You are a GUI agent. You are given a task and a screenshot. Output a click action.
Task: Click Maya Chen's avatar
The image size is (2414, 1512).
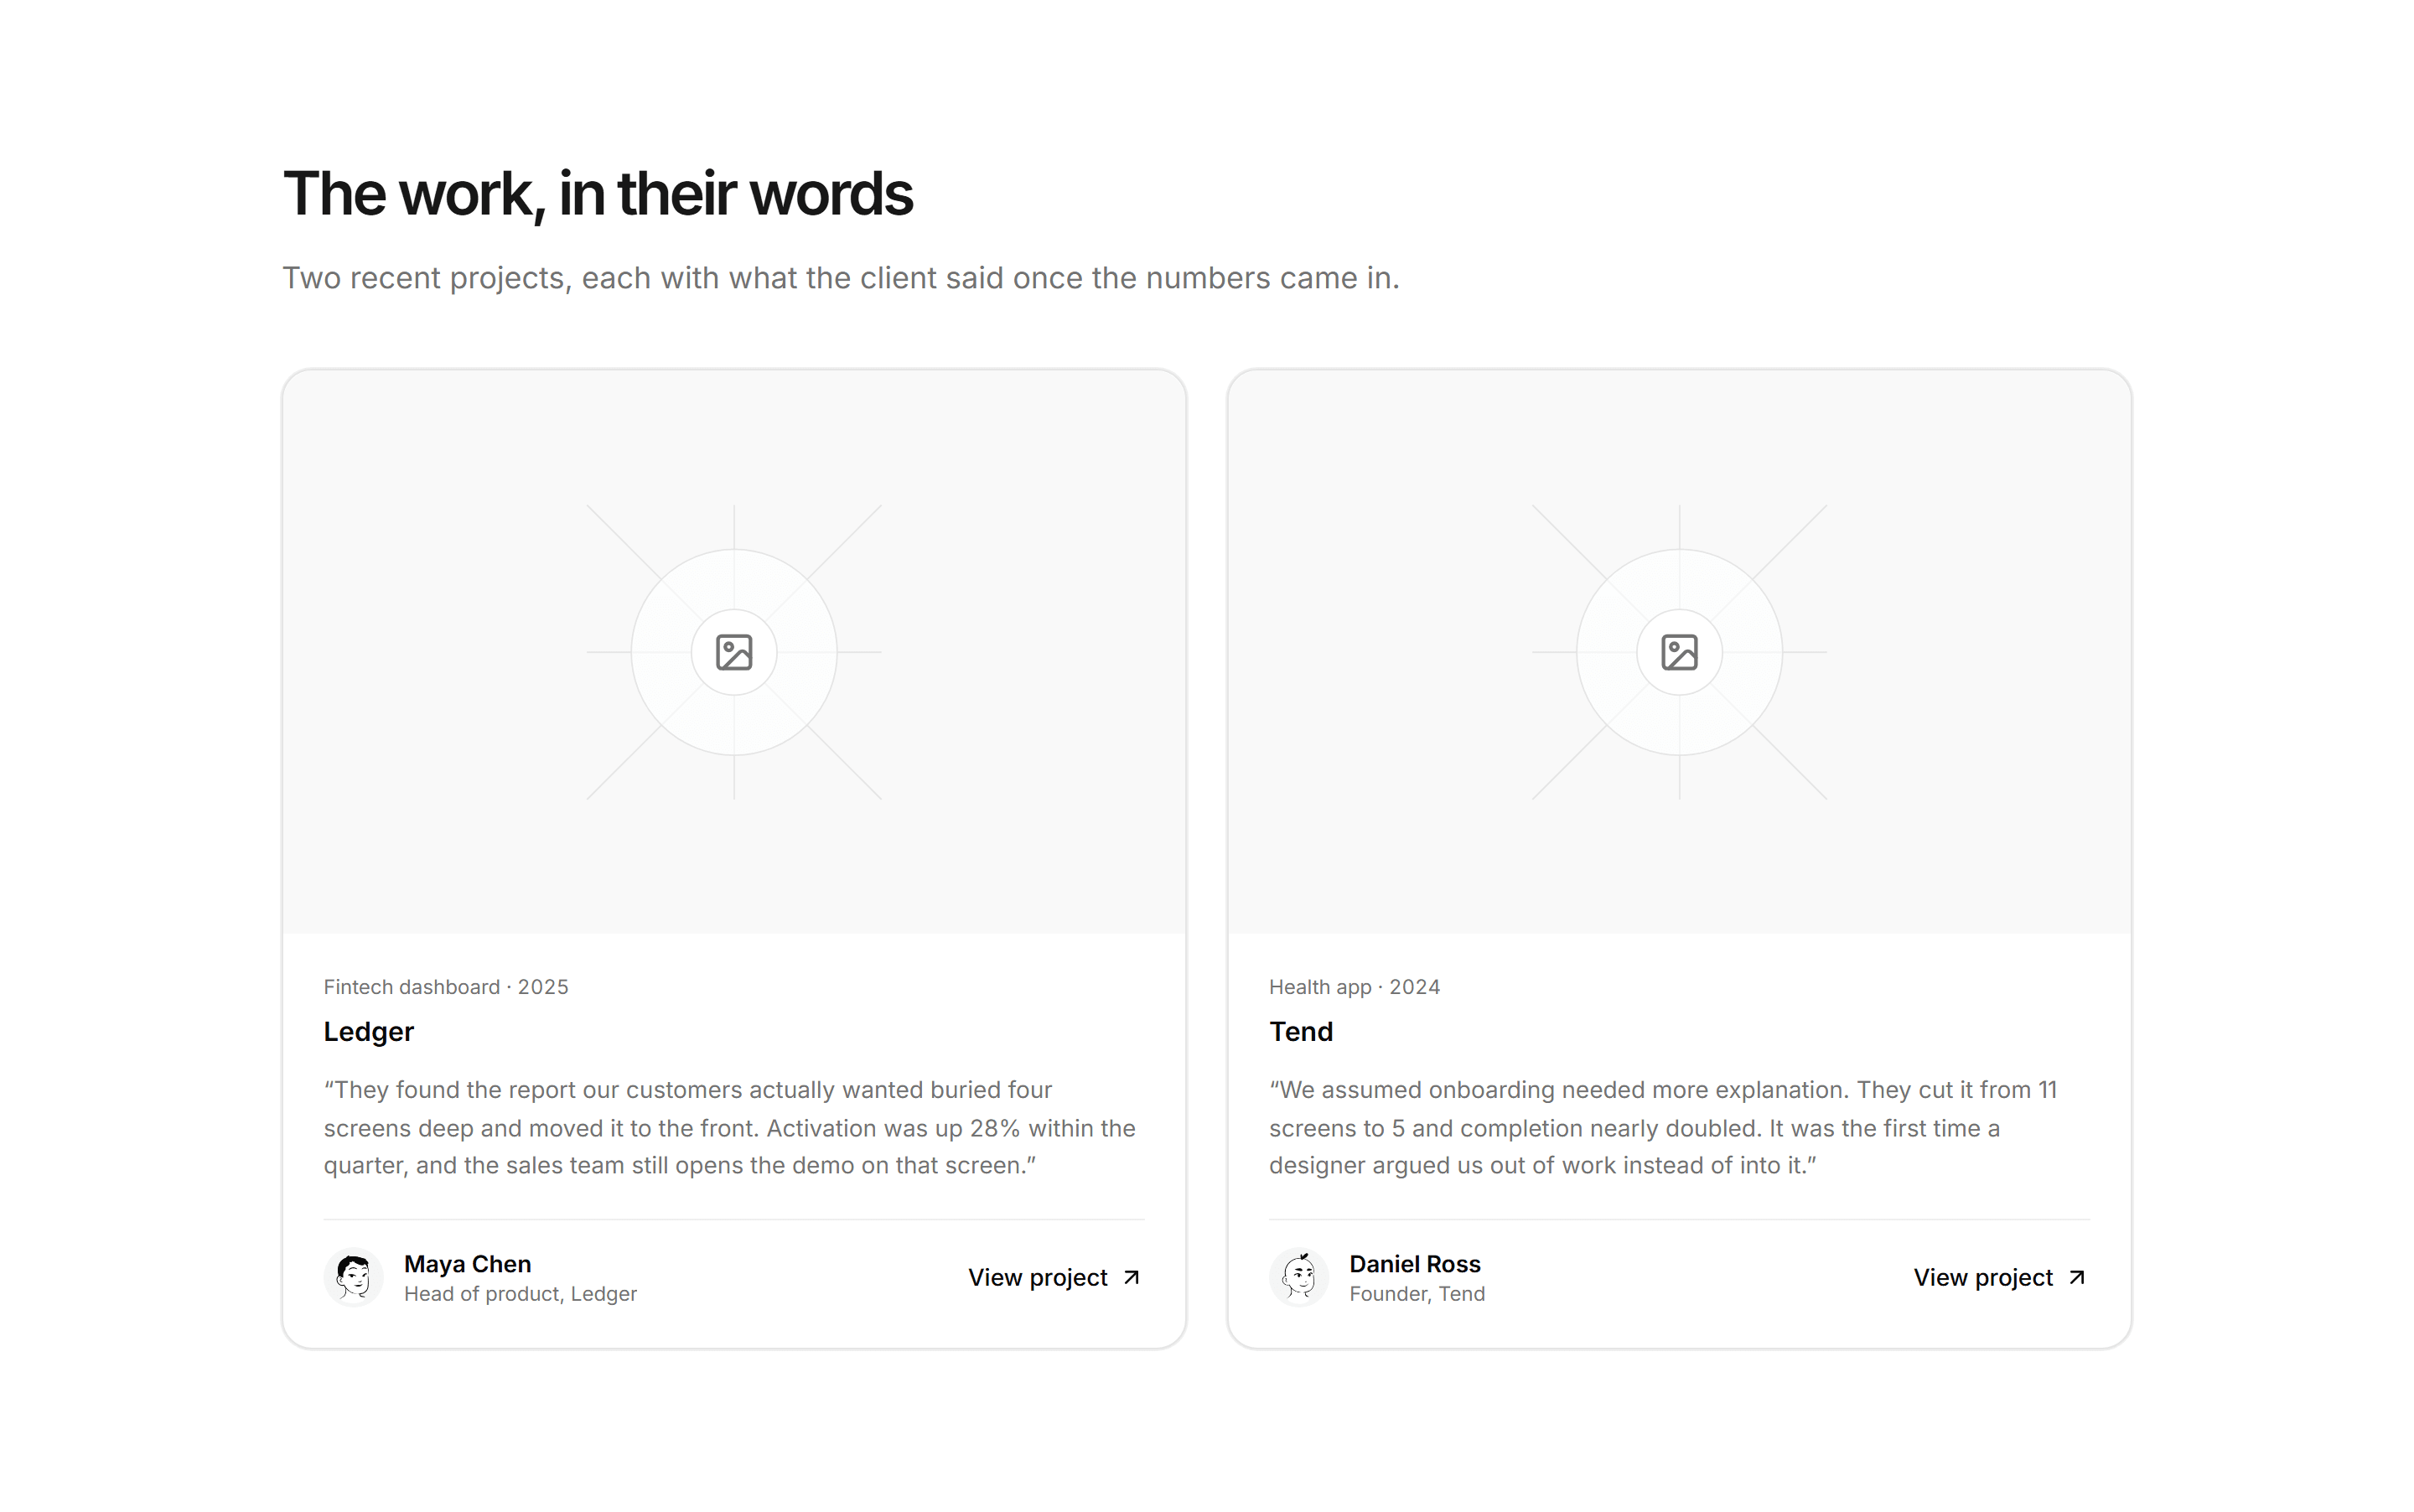pos(353,1277)
